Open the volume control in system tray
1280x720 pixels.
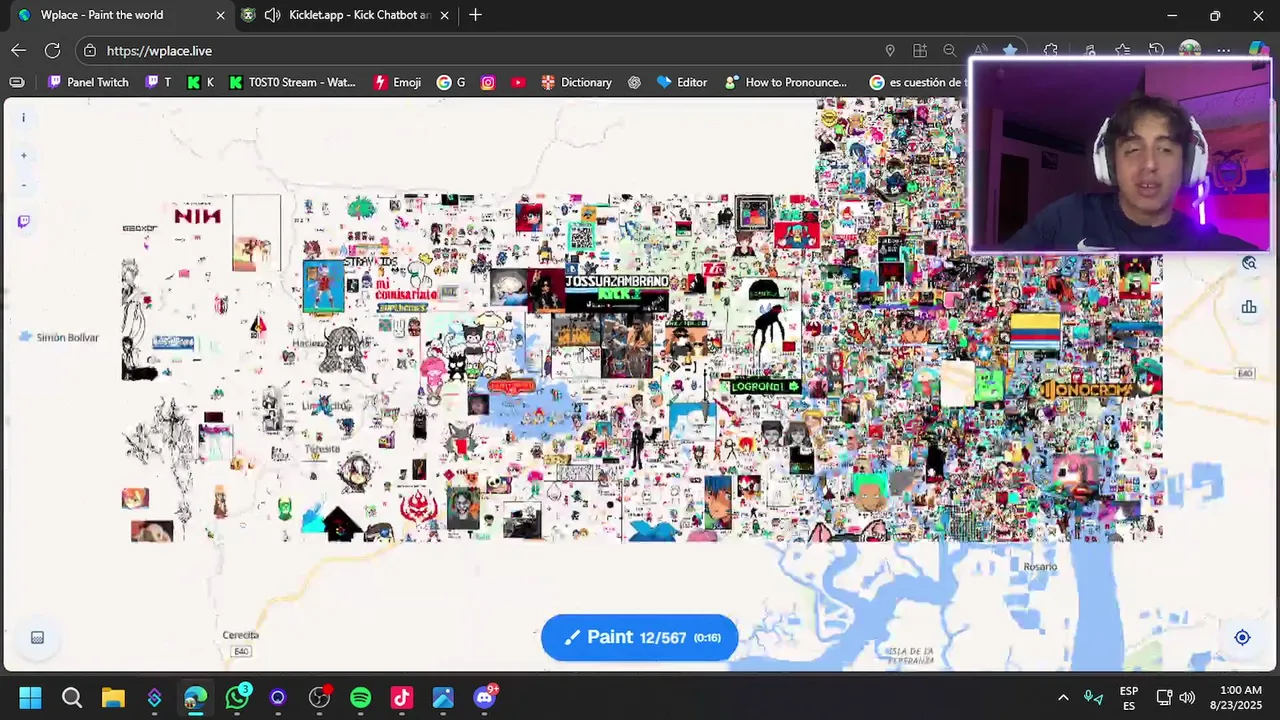coord(1187,697)
